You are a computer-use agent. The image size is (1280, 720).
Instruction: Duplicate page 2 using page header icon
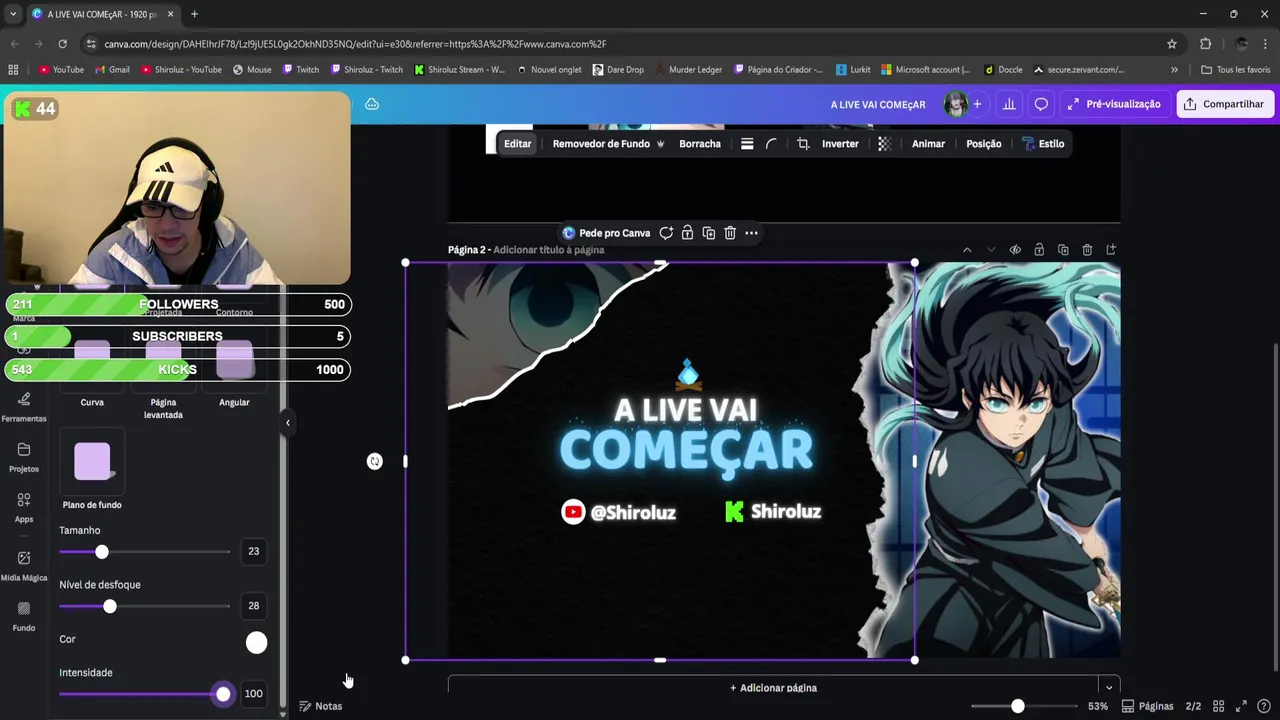pos(1063,250)
